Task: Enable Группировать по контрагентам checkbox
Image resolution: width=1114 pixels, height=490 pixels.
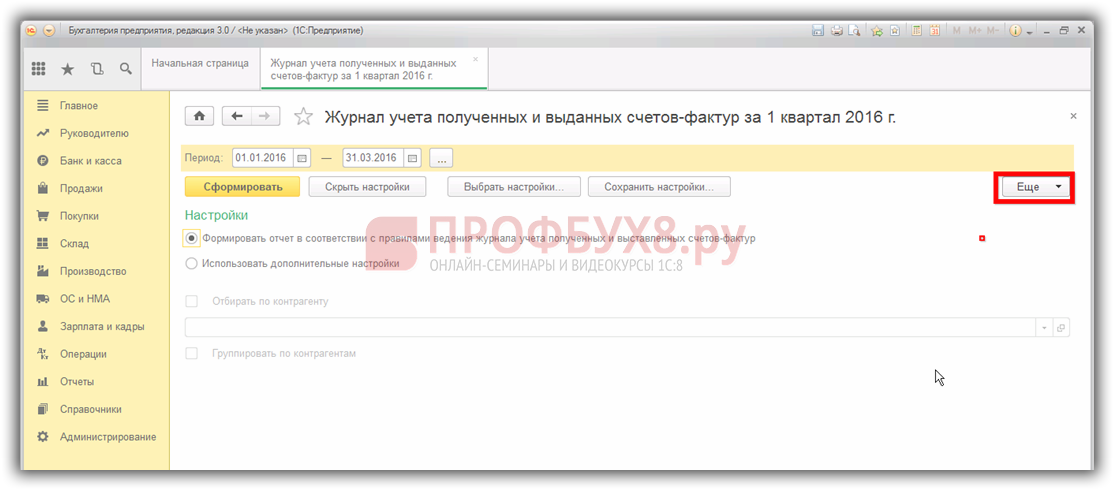Action: point(191,353)
